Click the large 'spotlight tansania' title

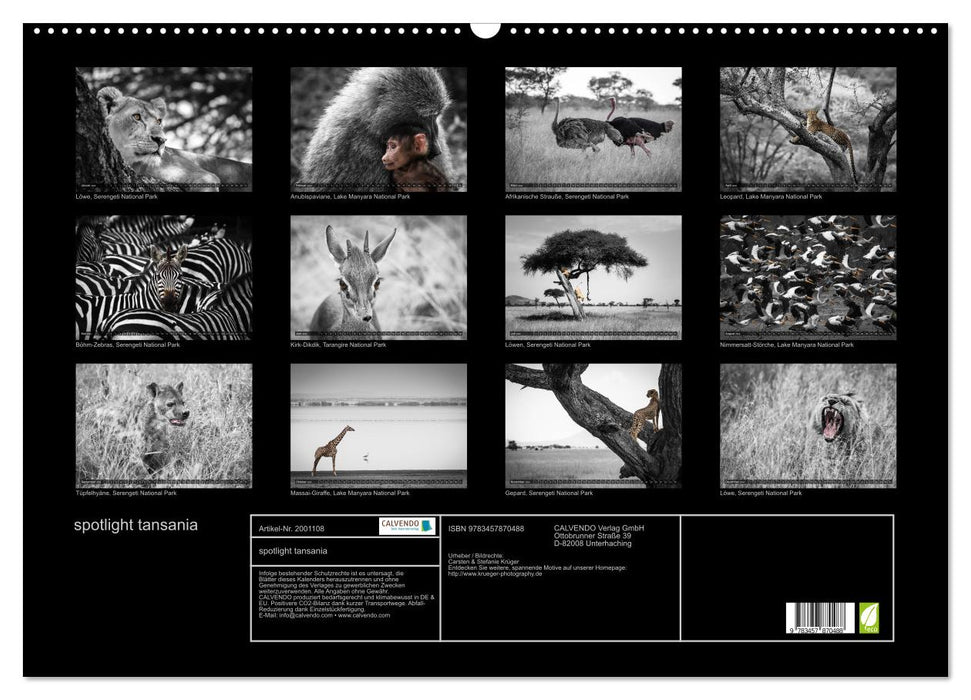click(x=136, y=525)
